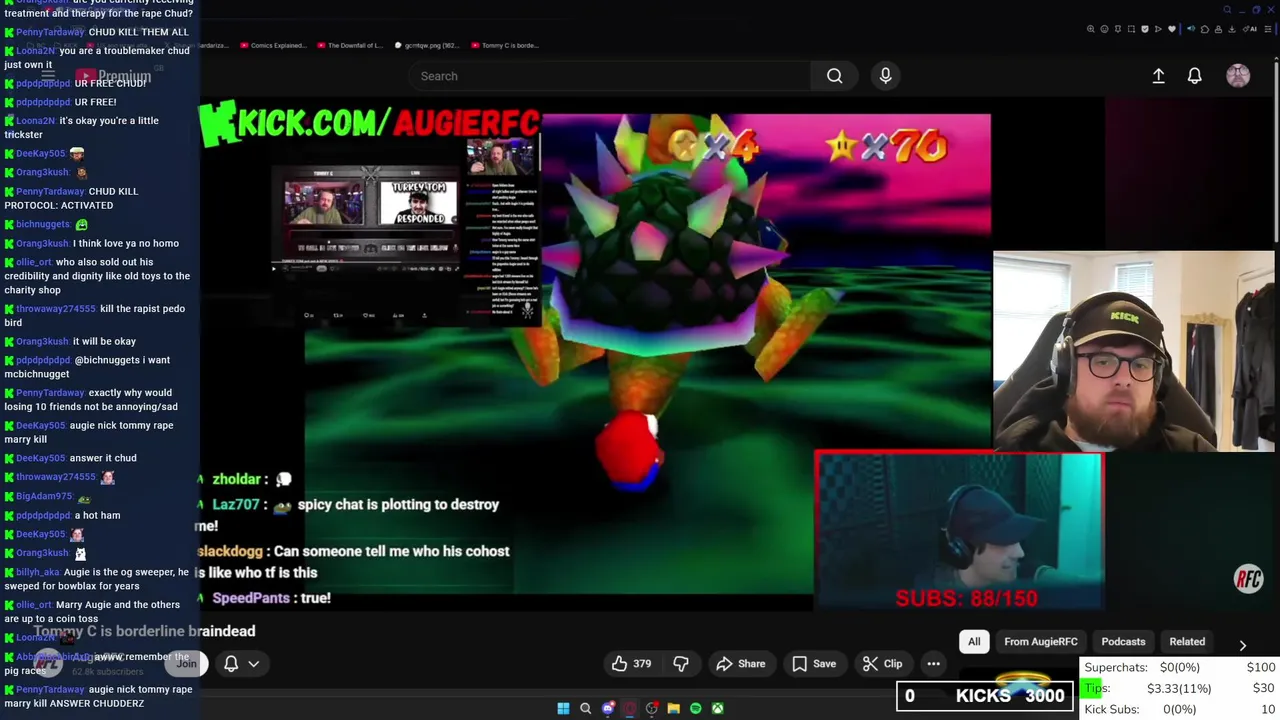The height and width of the screenshot is (720, 1280).
Task: Click the heart bookmark toolbar icon
Action: [x=1172, y=29]
